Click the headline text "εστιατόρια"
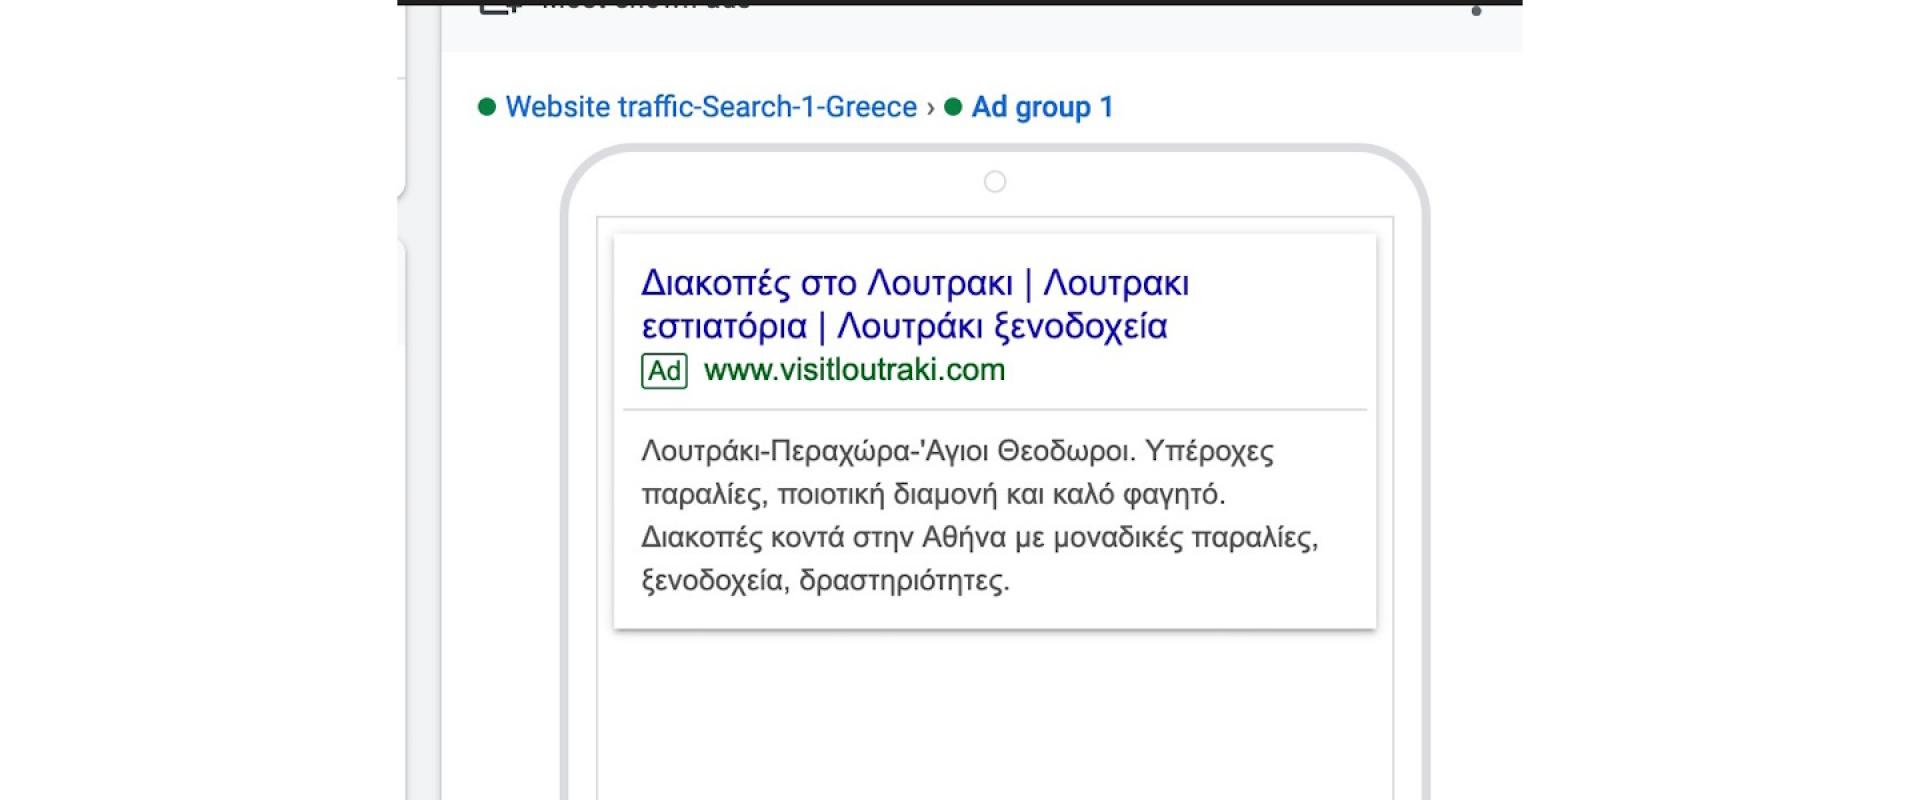 click(x=724, y=327)
